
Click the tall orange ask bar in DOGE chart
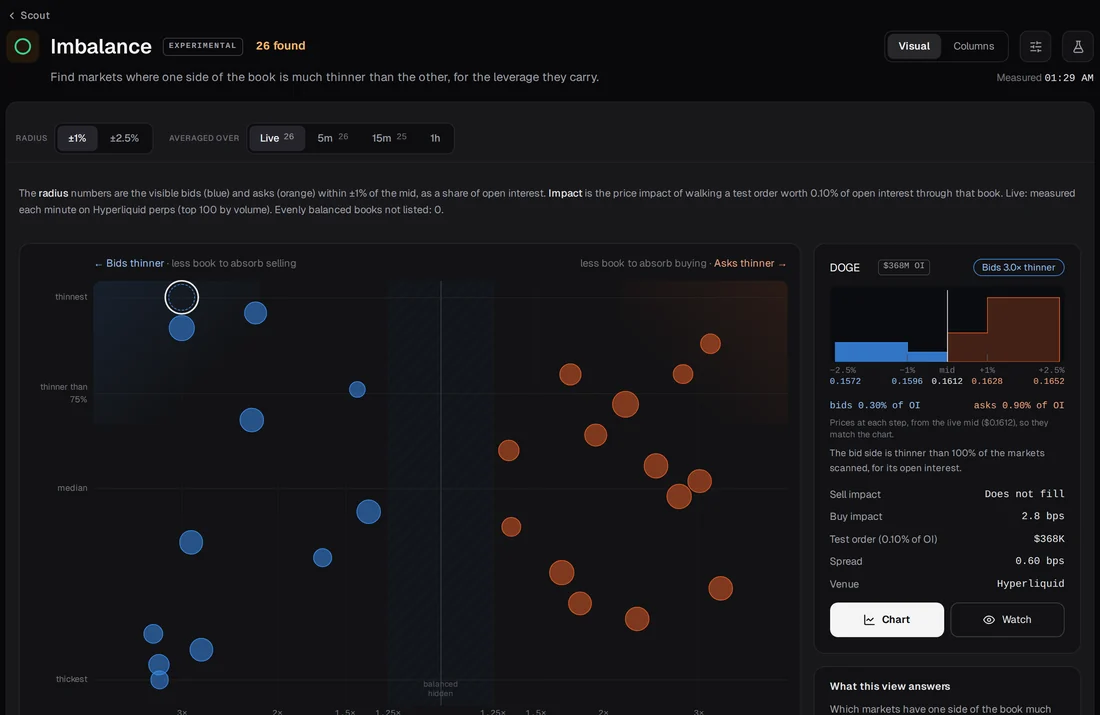1023,329
